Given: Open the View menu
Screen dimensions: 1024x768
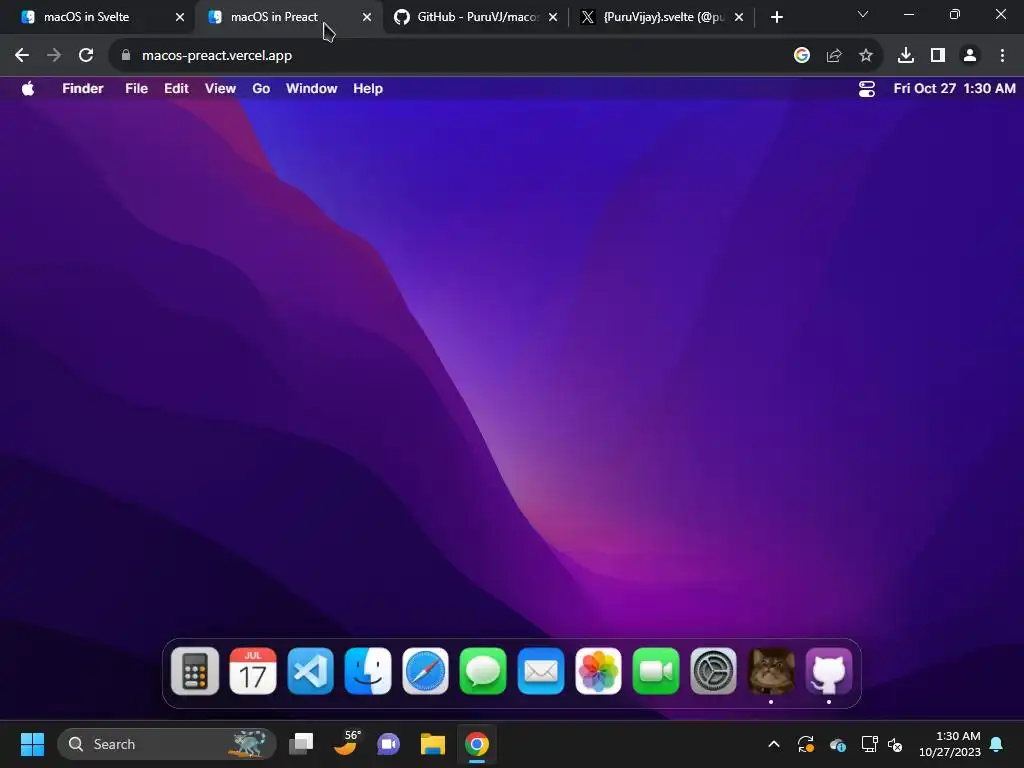Looking at the screenshot, I should pyautogui.click(x=220, y=88).
